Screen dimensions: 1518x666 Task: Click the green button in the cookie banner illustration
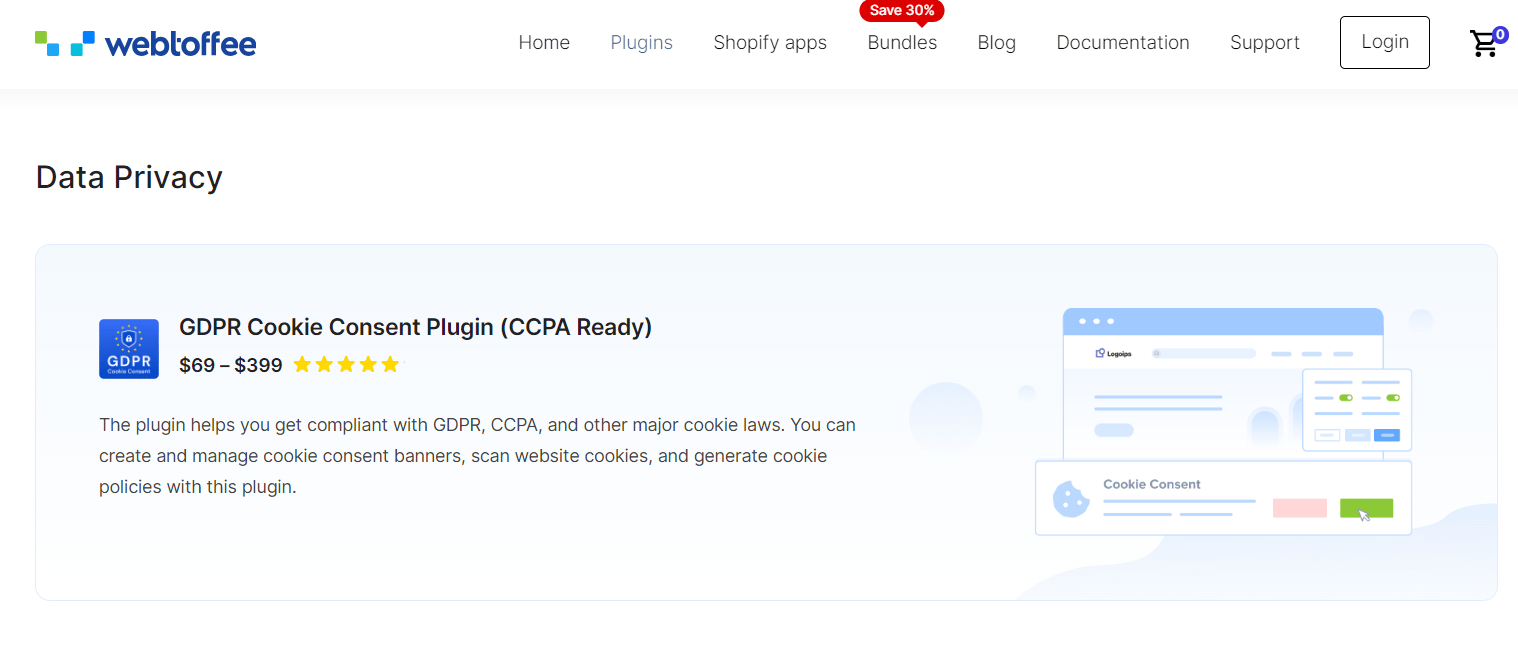(1366, 508)
